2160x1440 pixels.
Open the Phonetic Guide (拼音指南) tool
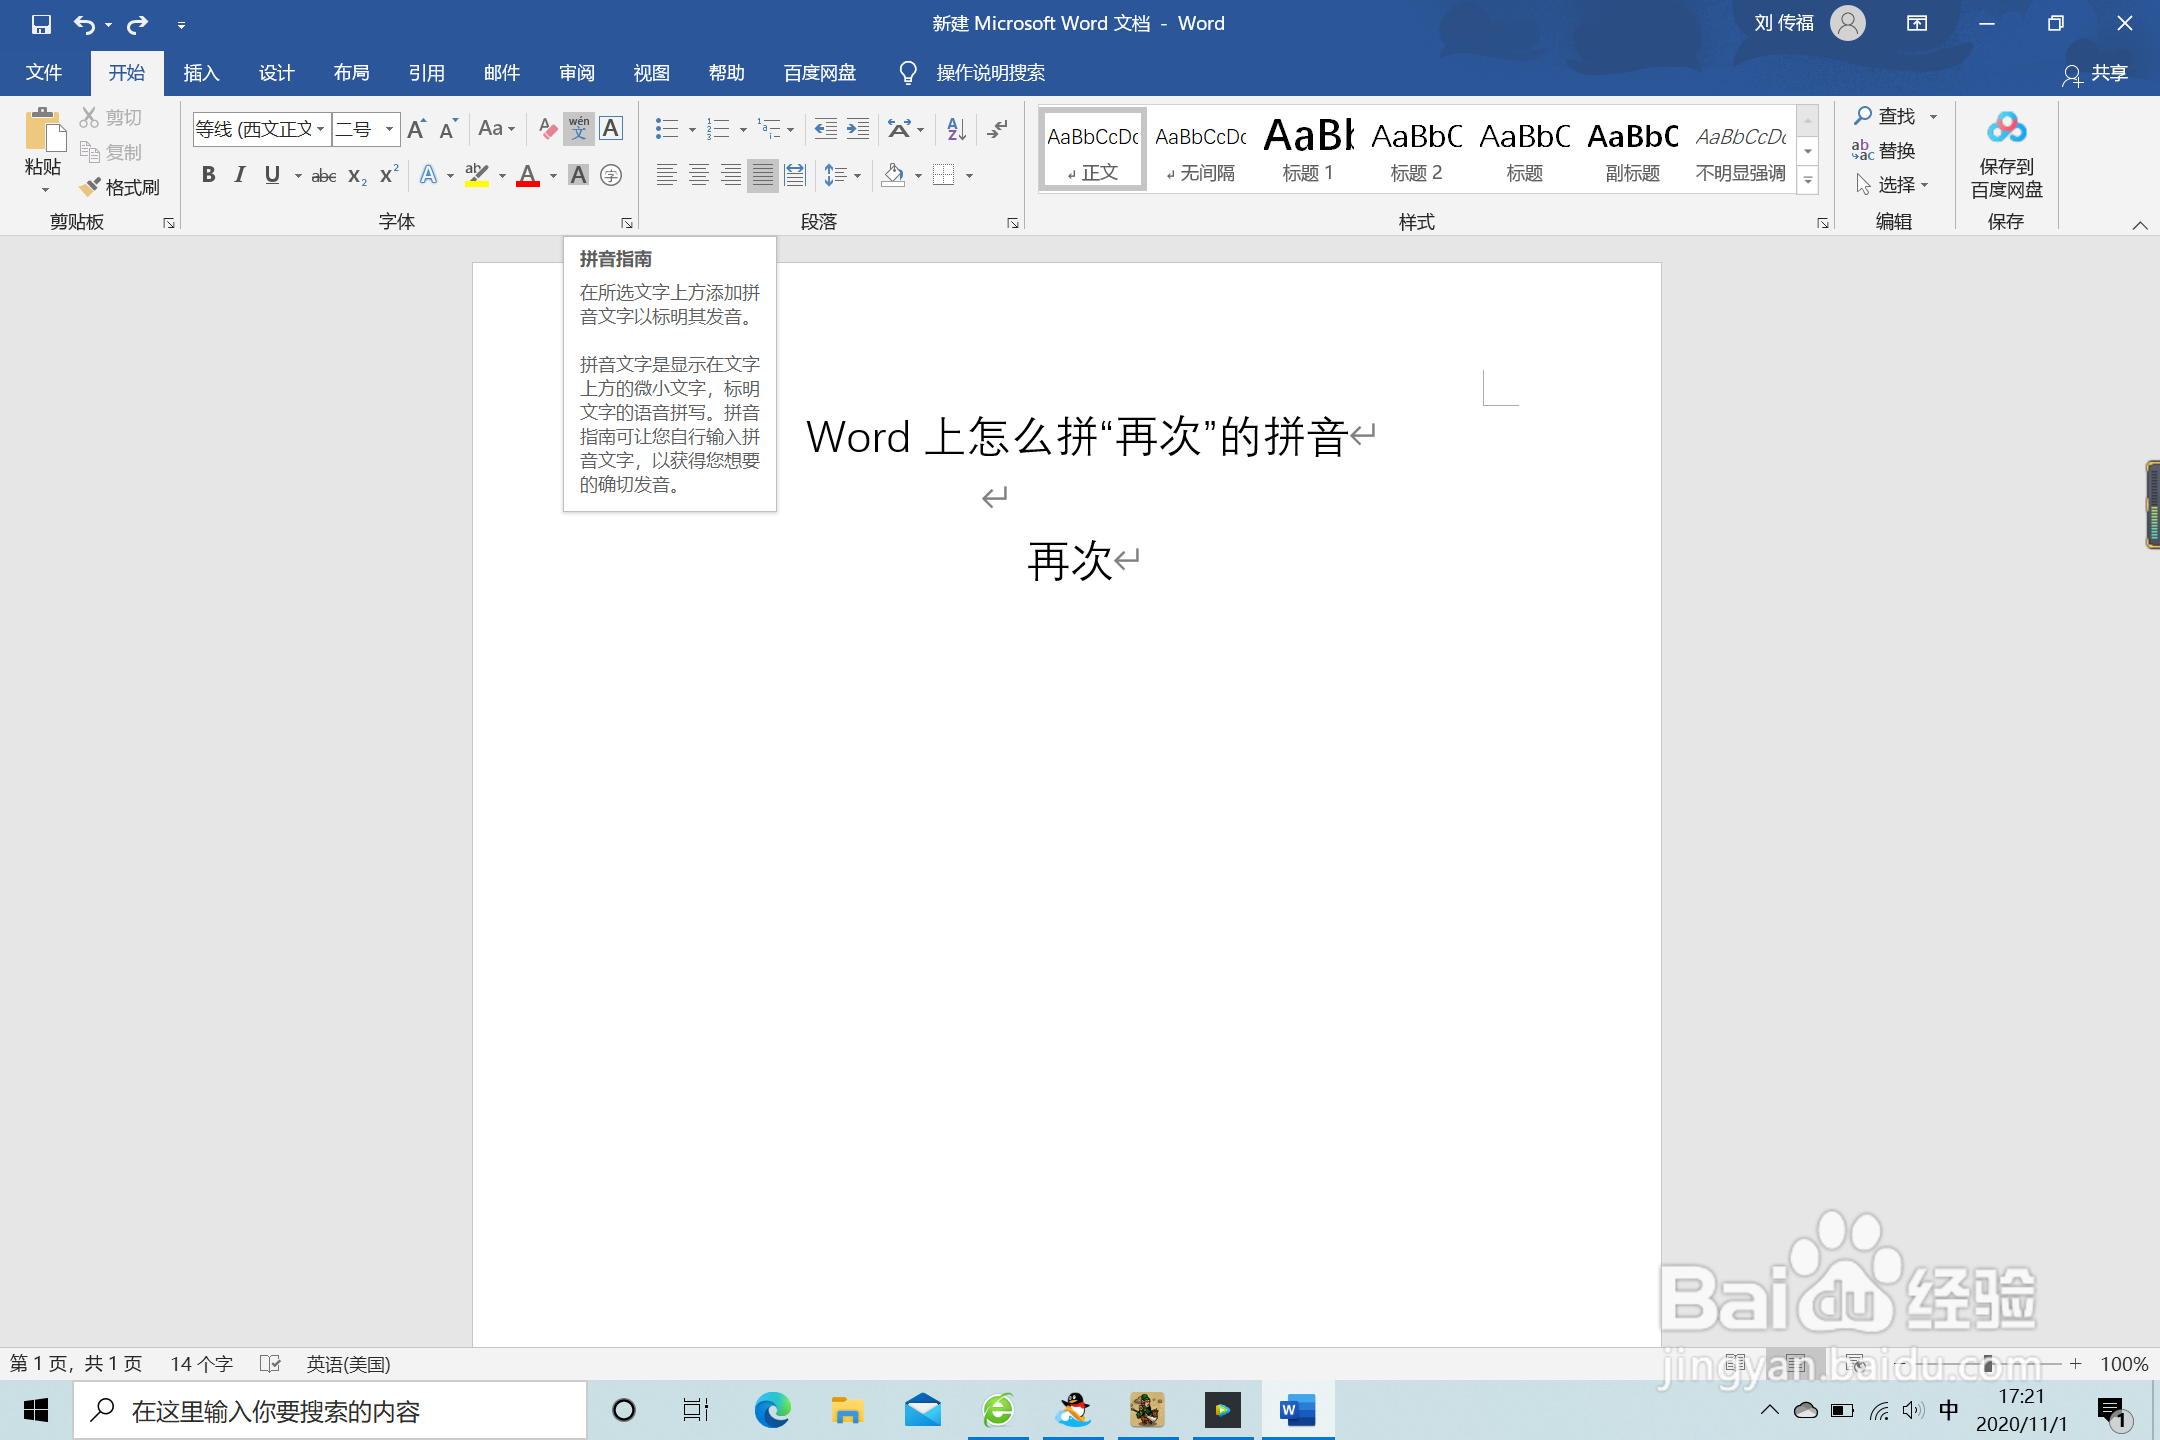coord(579,129)
